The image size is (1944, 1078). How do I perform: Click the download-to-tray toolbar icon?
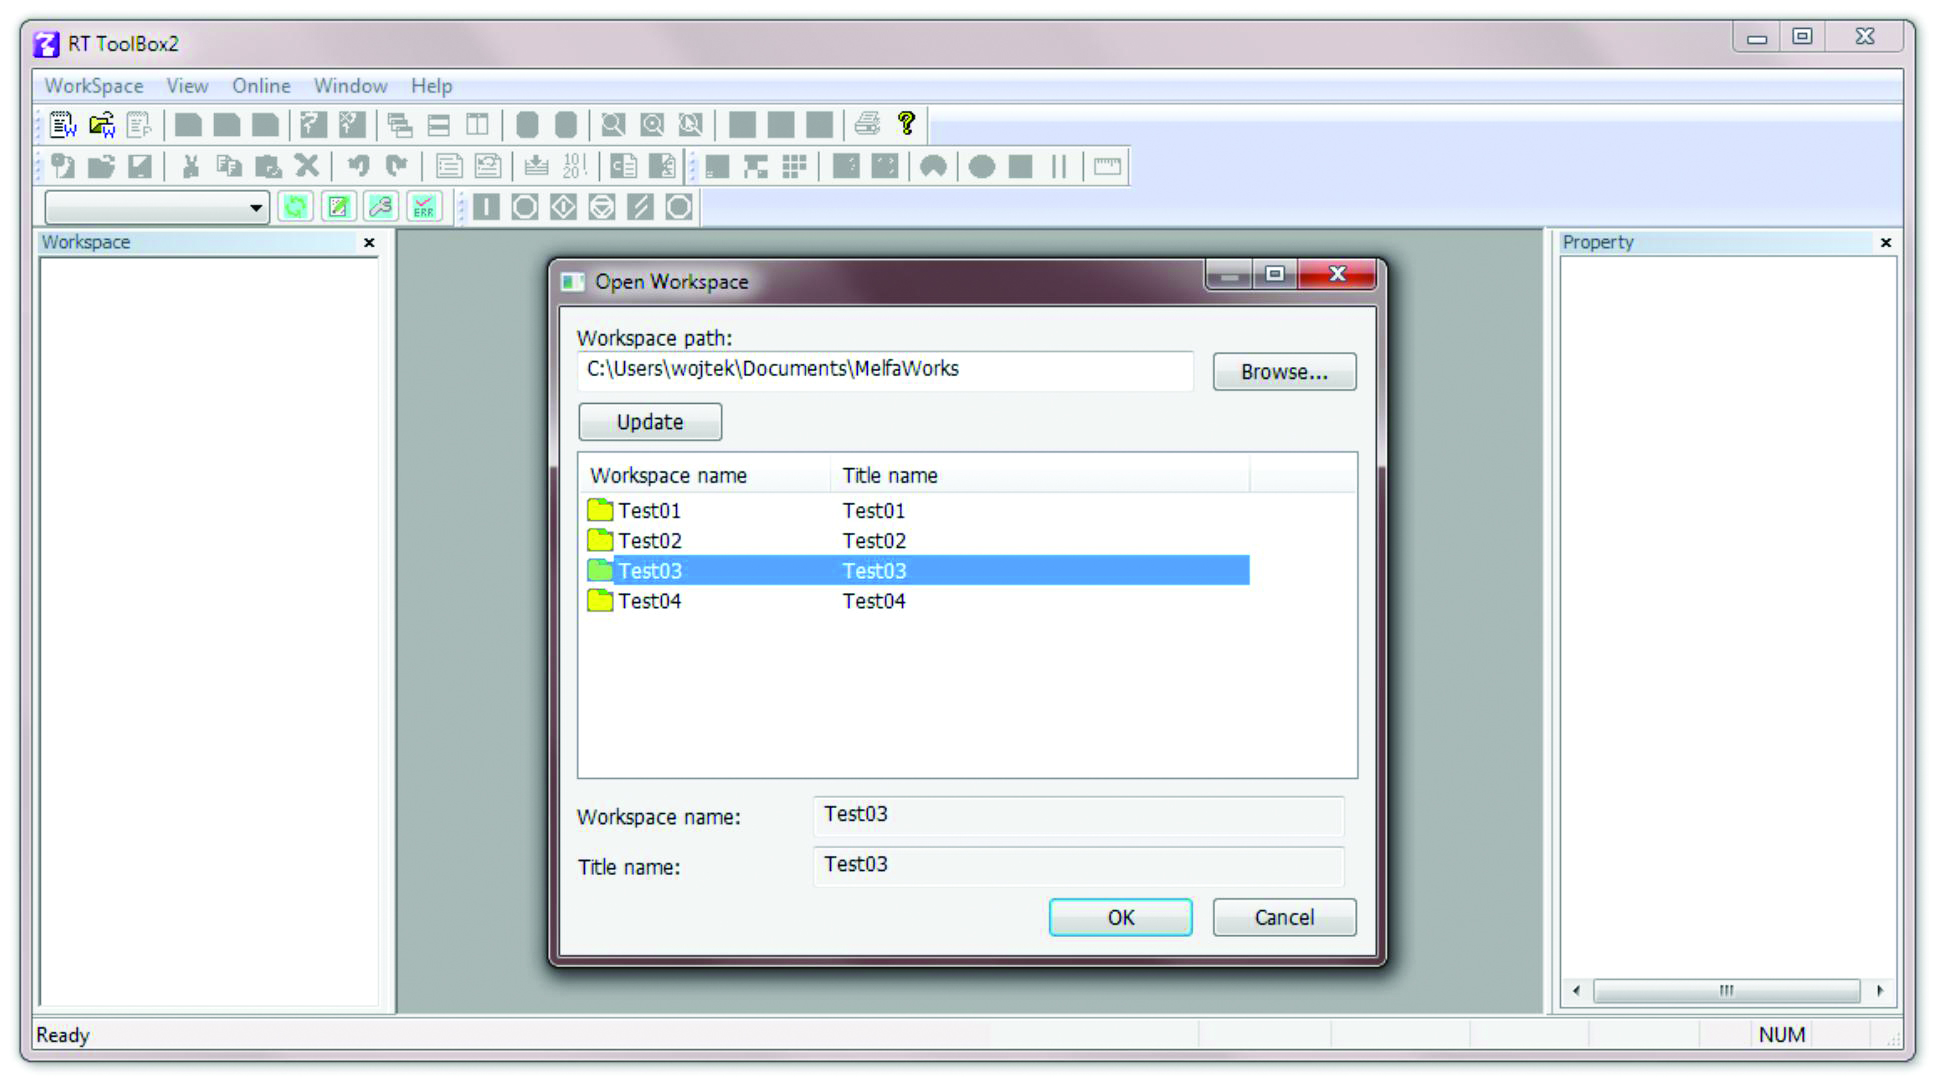point(536,166)
